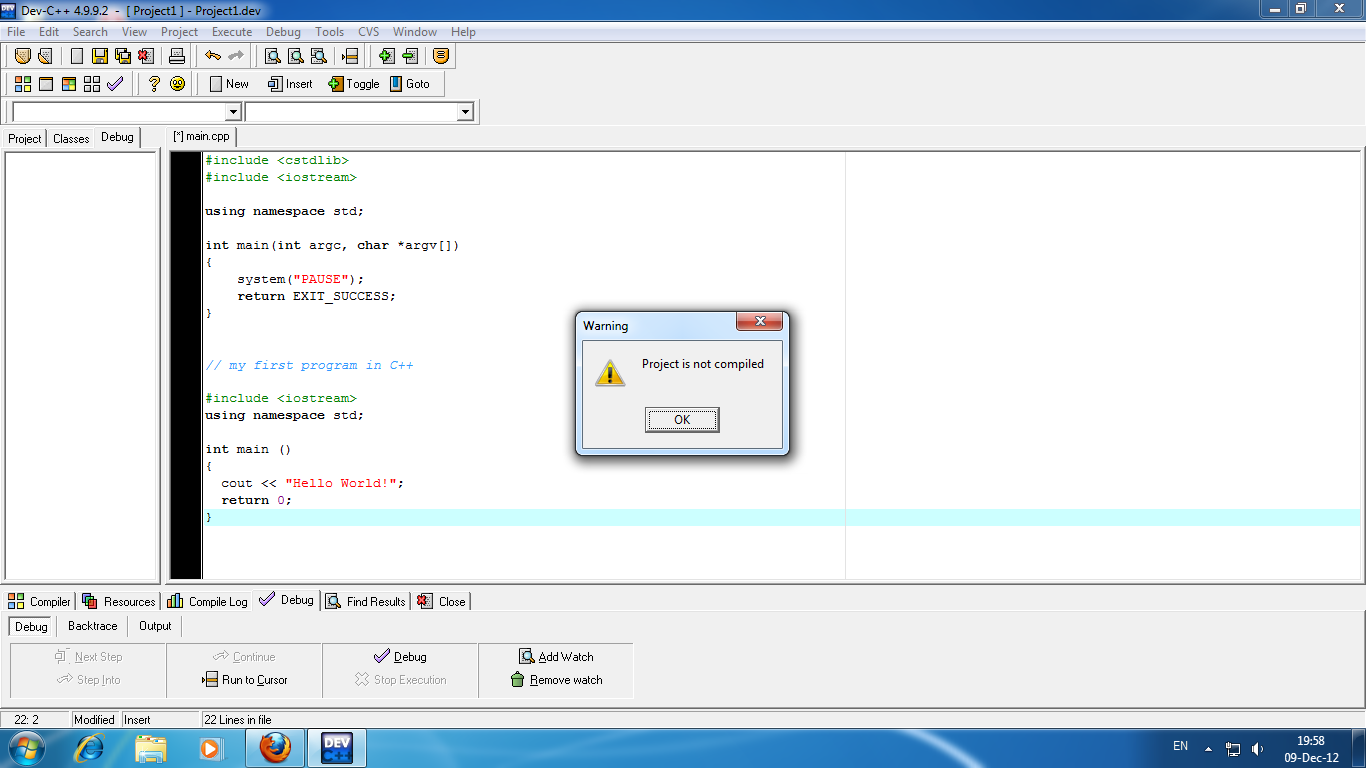Click the About smiley face icon
This screenshot has height=768, width=1366.
pos(177,84)
